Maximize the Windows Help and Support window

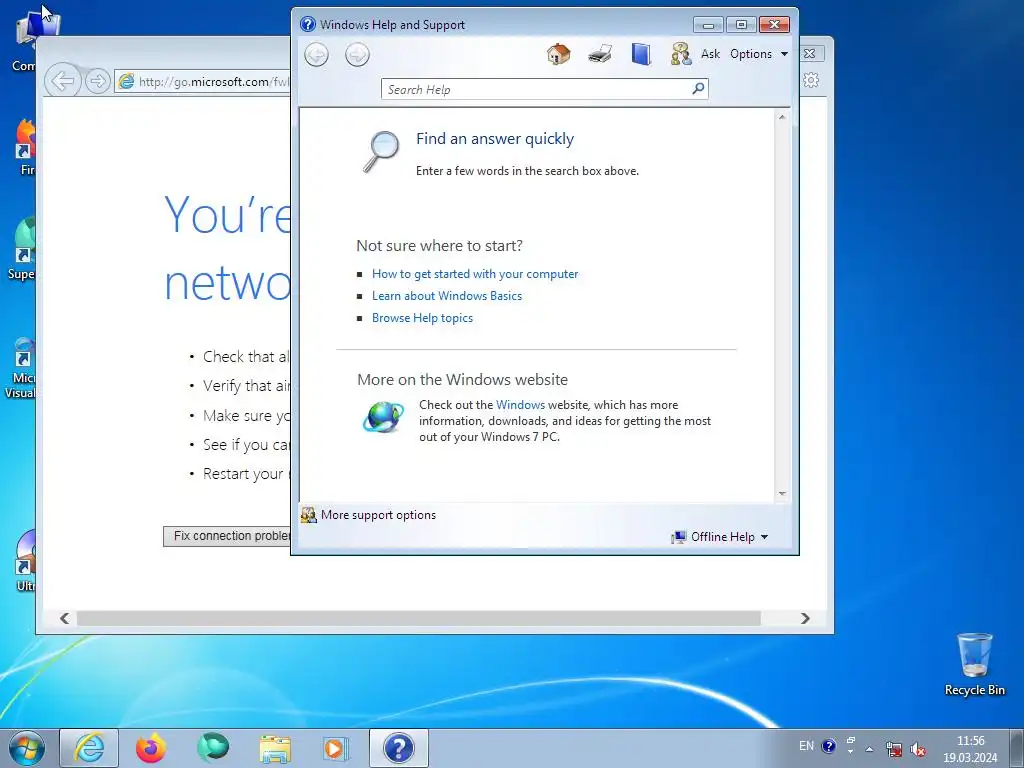point(741,25)
